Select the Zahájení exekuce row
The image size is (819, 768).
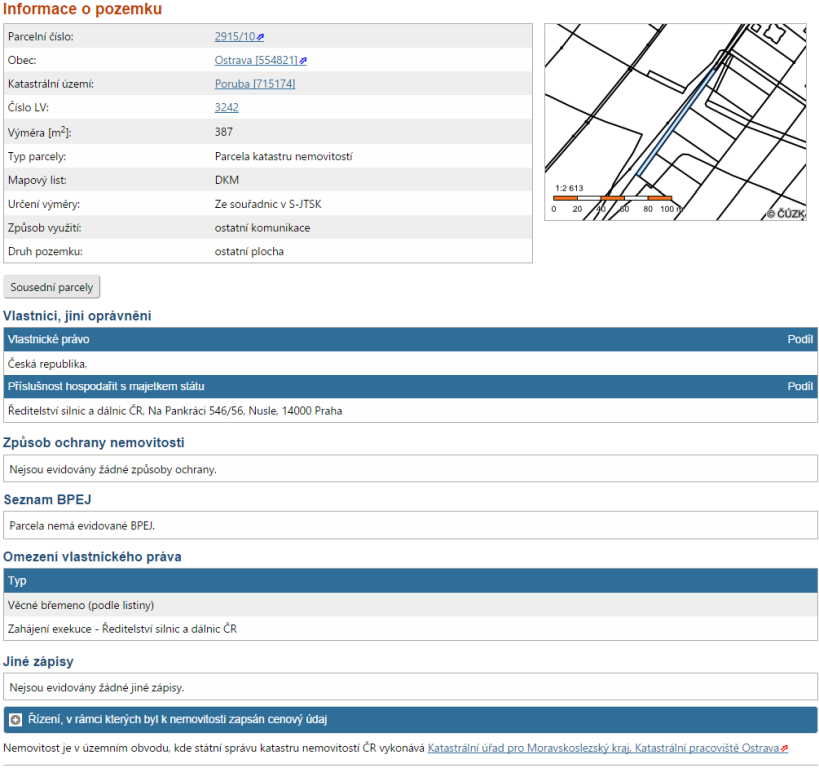(122, 629)
